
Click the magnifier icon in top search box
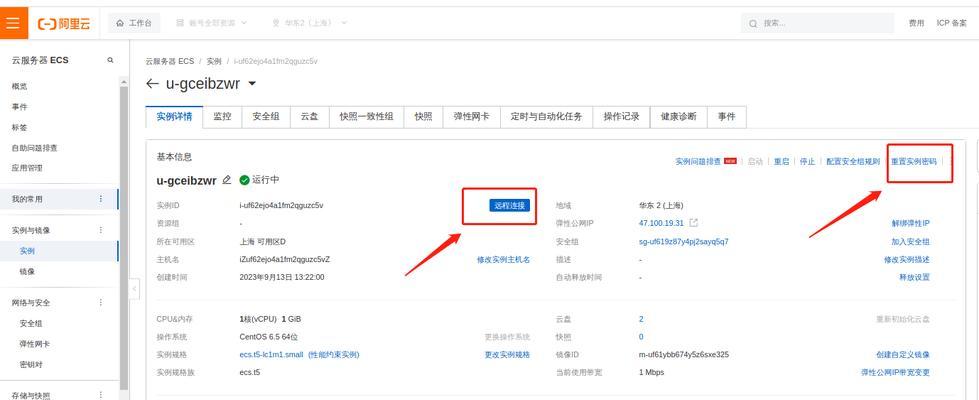pos(754,24)
